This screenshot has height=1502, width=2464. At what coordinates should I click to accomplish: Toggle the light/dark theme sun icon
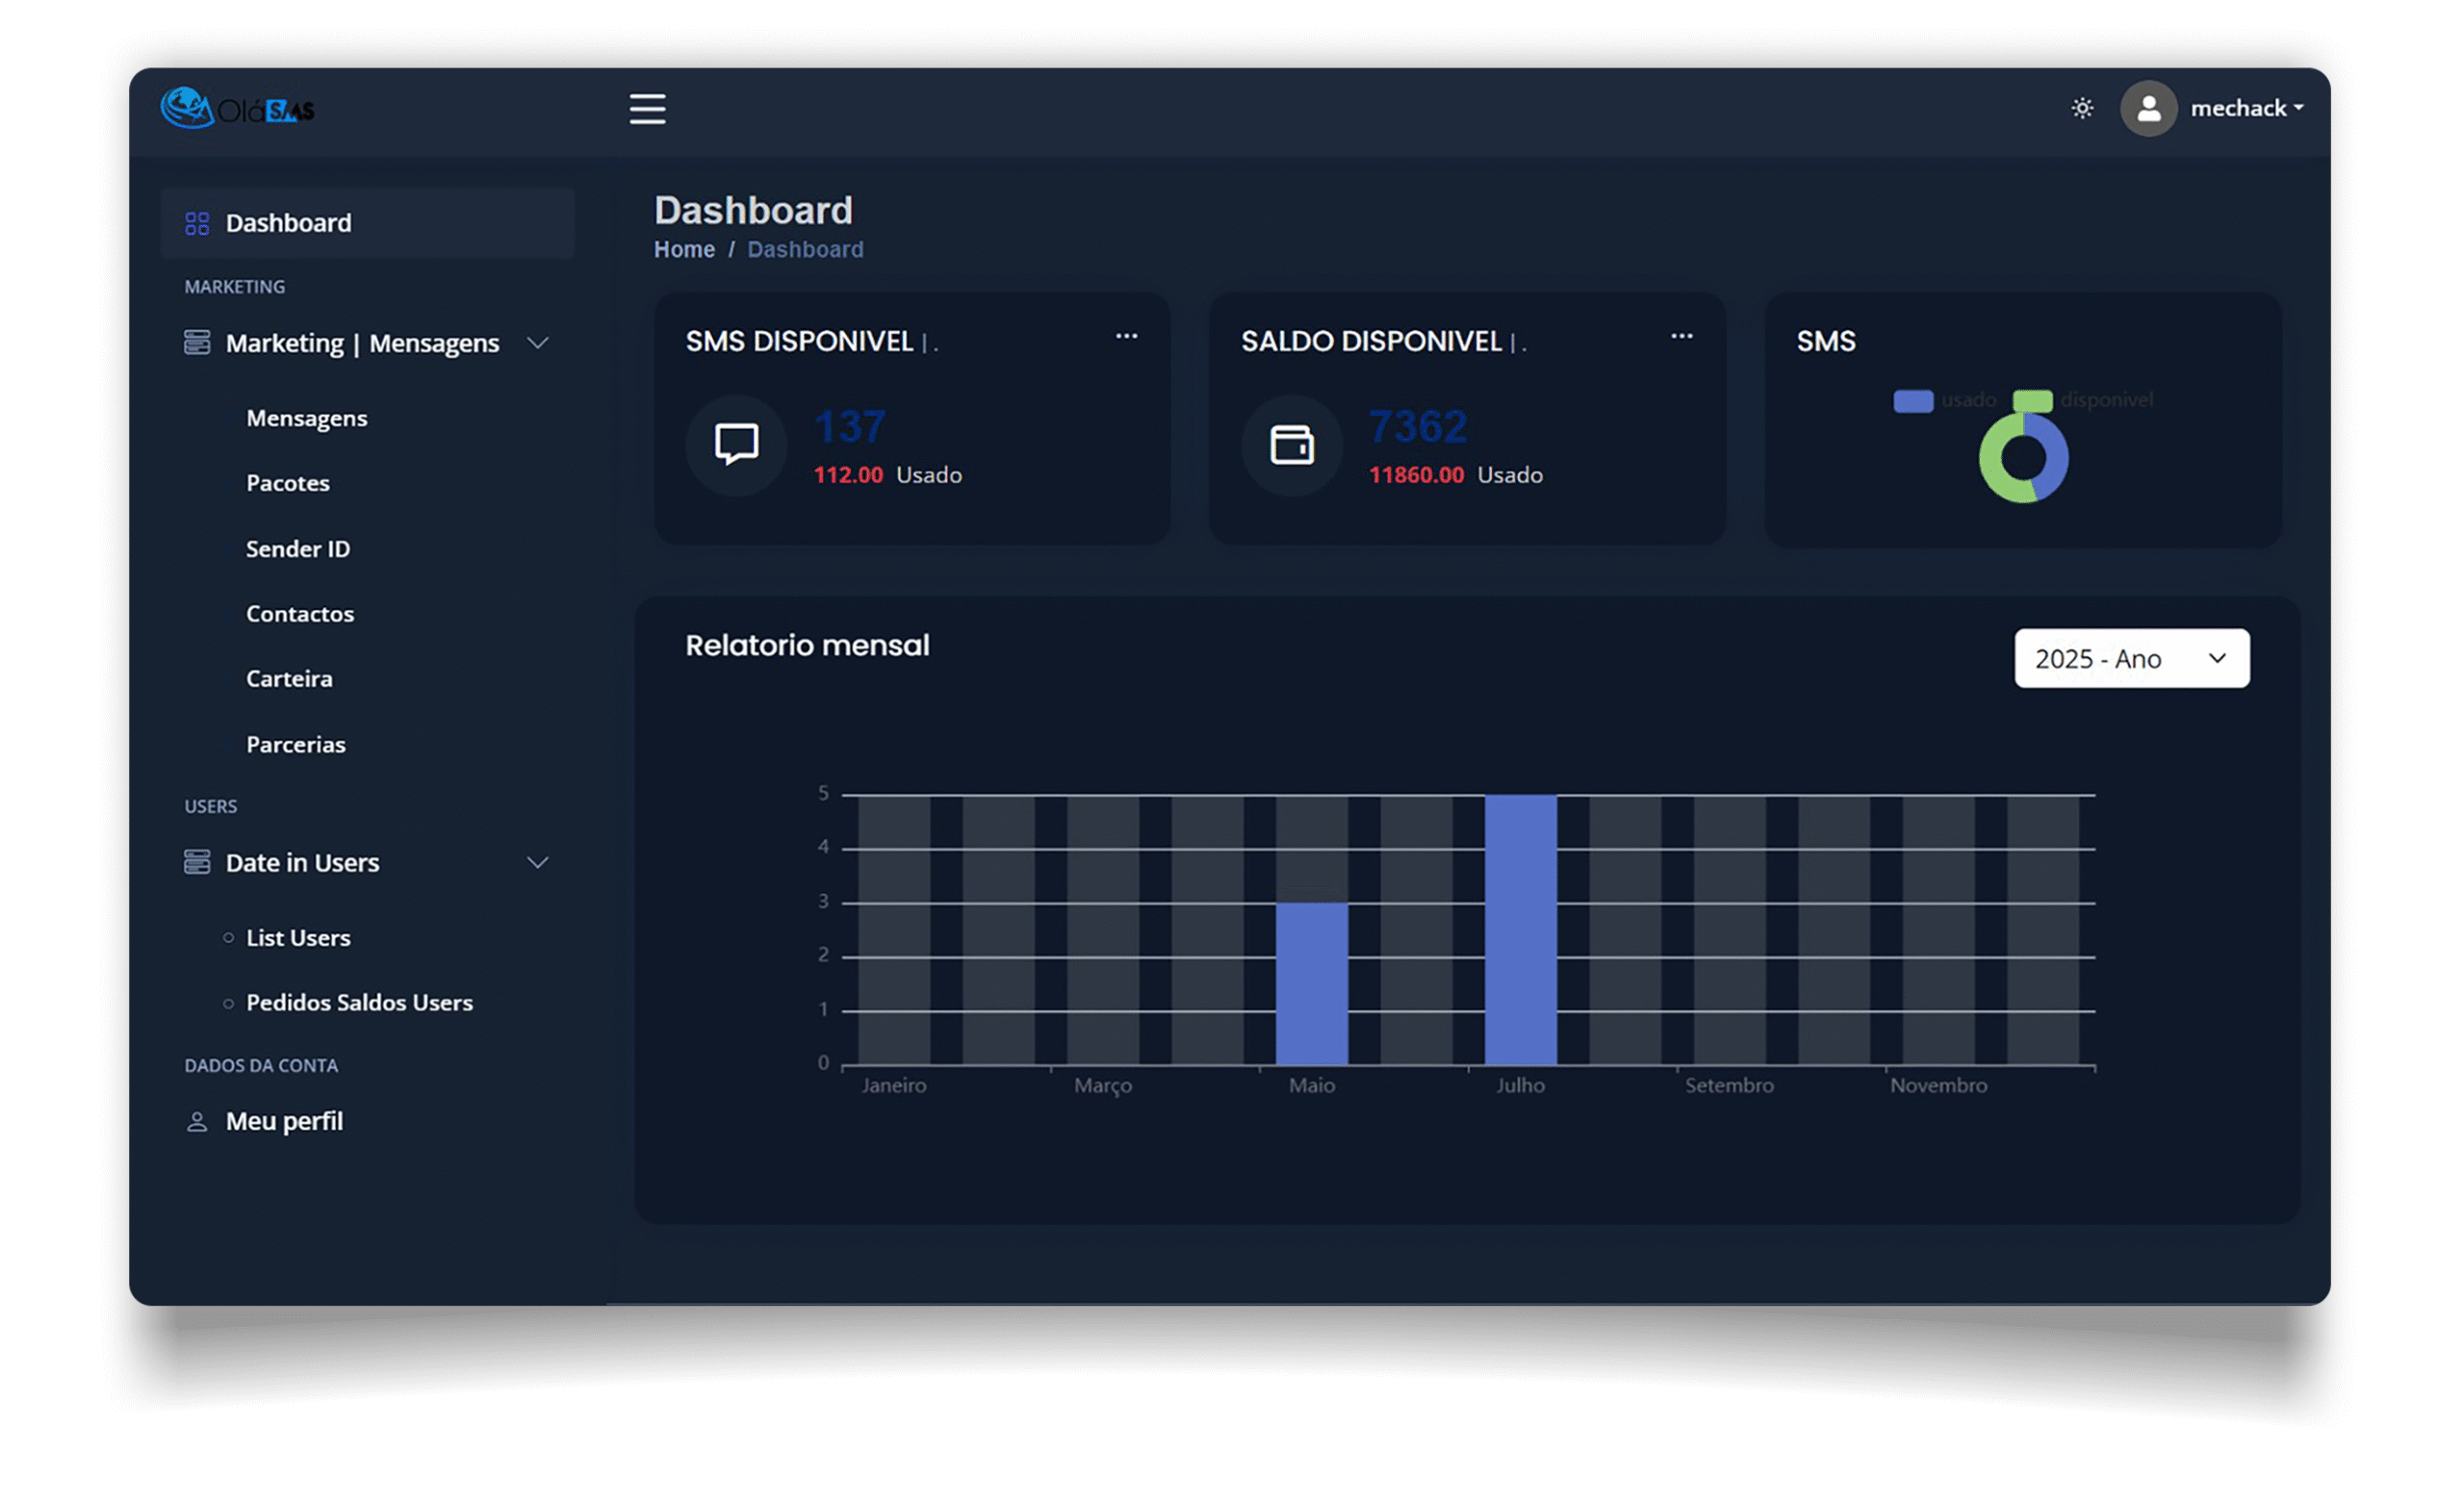coord(2082,108)
